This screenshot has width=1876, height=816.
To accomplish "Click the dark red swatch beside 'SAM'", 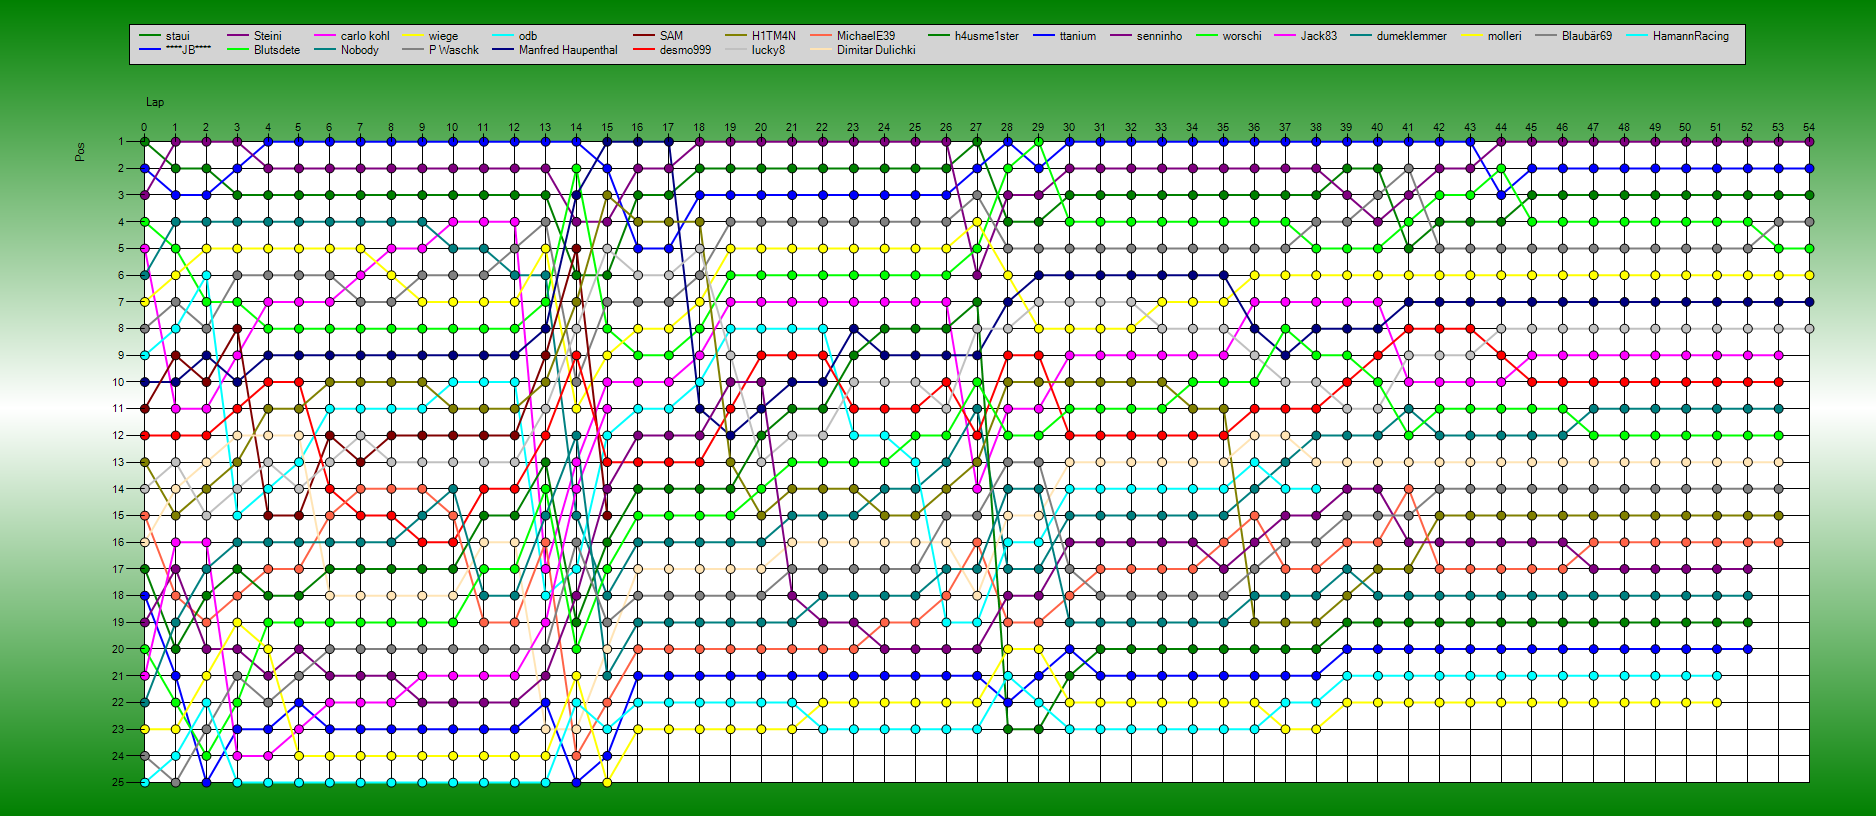I will coord(644,36).
